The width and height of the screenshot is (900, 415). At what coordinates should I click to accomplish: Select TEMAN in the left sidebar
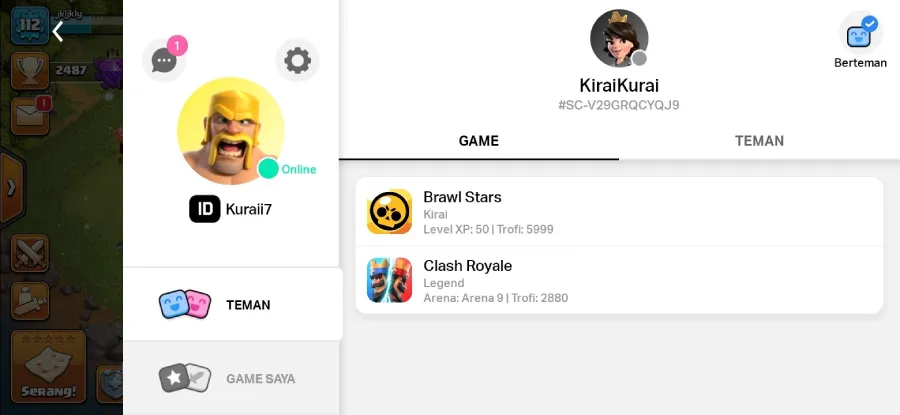coord(233,304)
